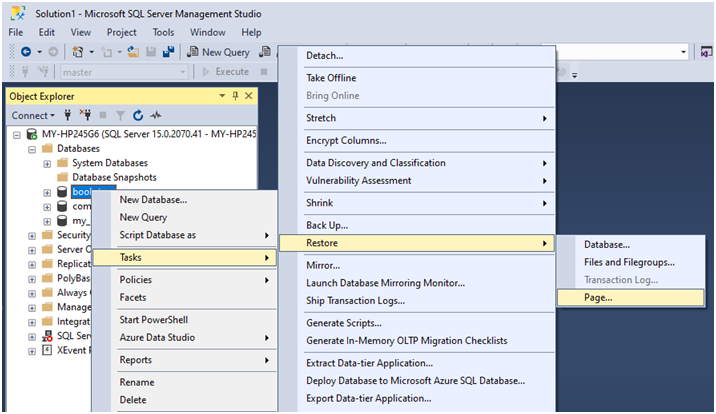Image resolution: width=716 pixels, height=414 pixels.
Task: Choose Restore Database... option
Action: [631, 245]
